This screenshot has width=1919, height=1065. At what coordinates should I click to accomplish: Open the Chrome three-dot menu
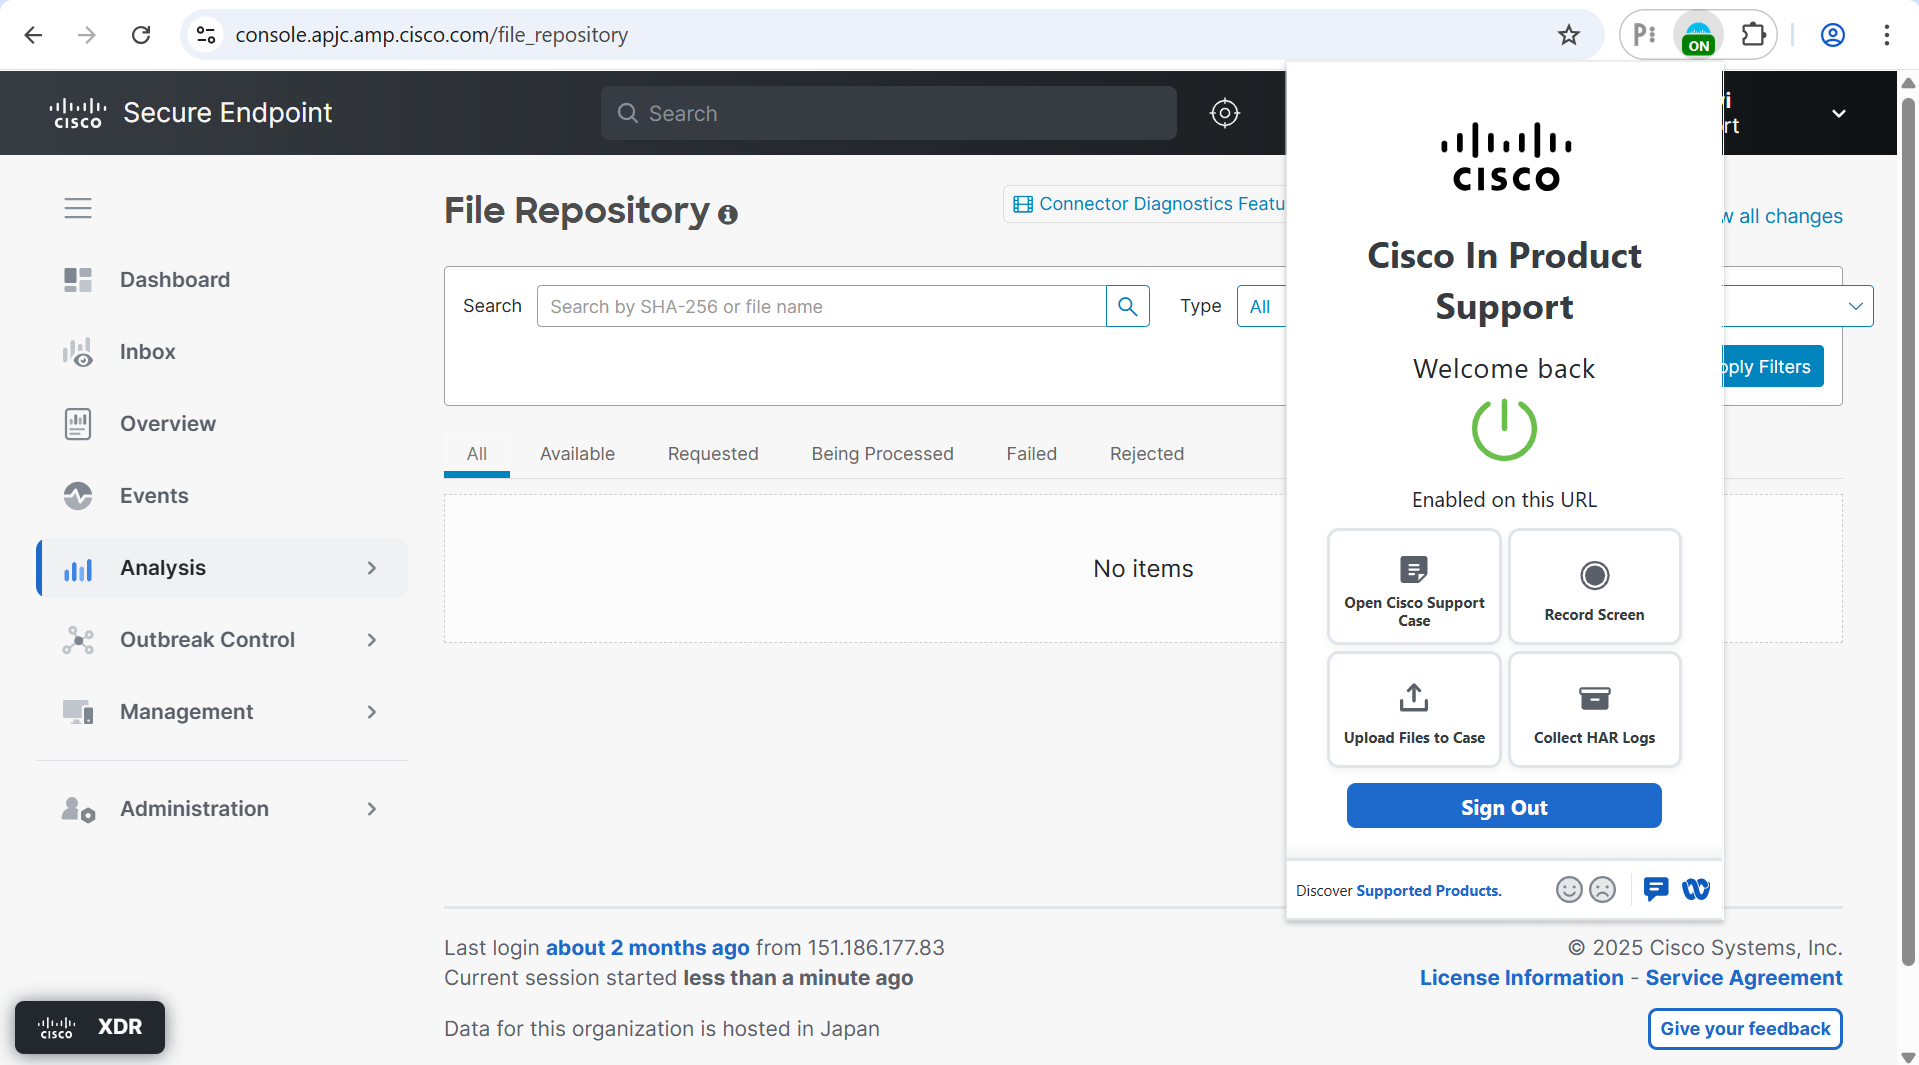tap(1886, 35)
